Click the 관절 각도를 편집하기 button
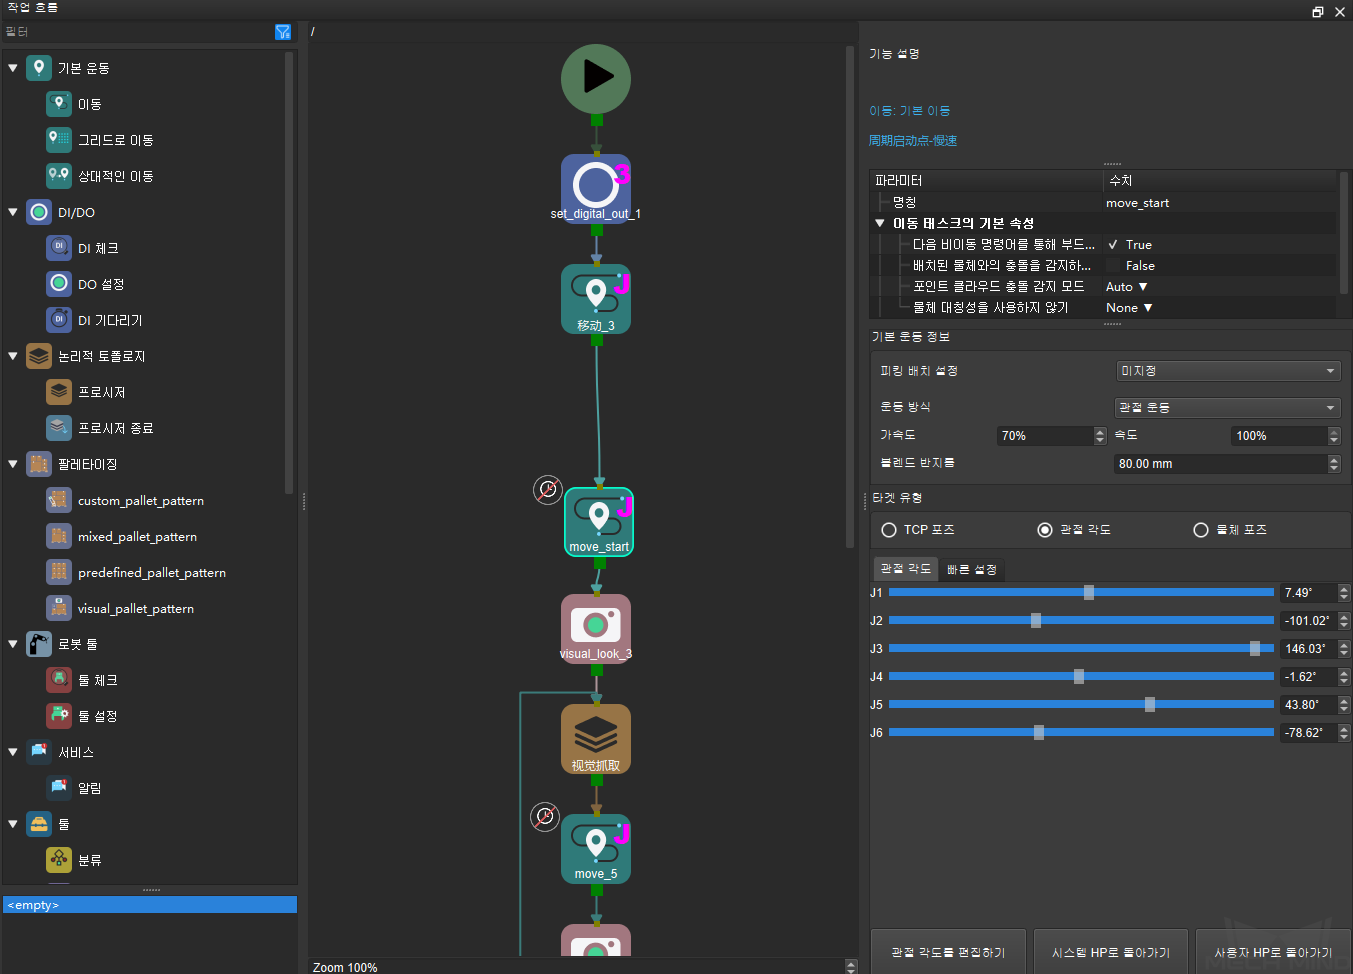The height and width of the screenshot is (974, 1353). point(948,952)
